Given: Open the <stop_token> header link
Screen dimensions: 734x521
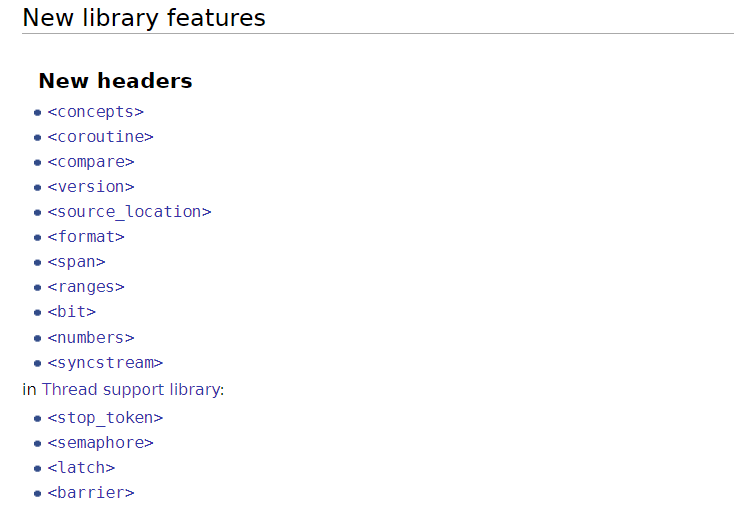Looking at the screenshot, I should pyautogui.click(x=105, y=418).
